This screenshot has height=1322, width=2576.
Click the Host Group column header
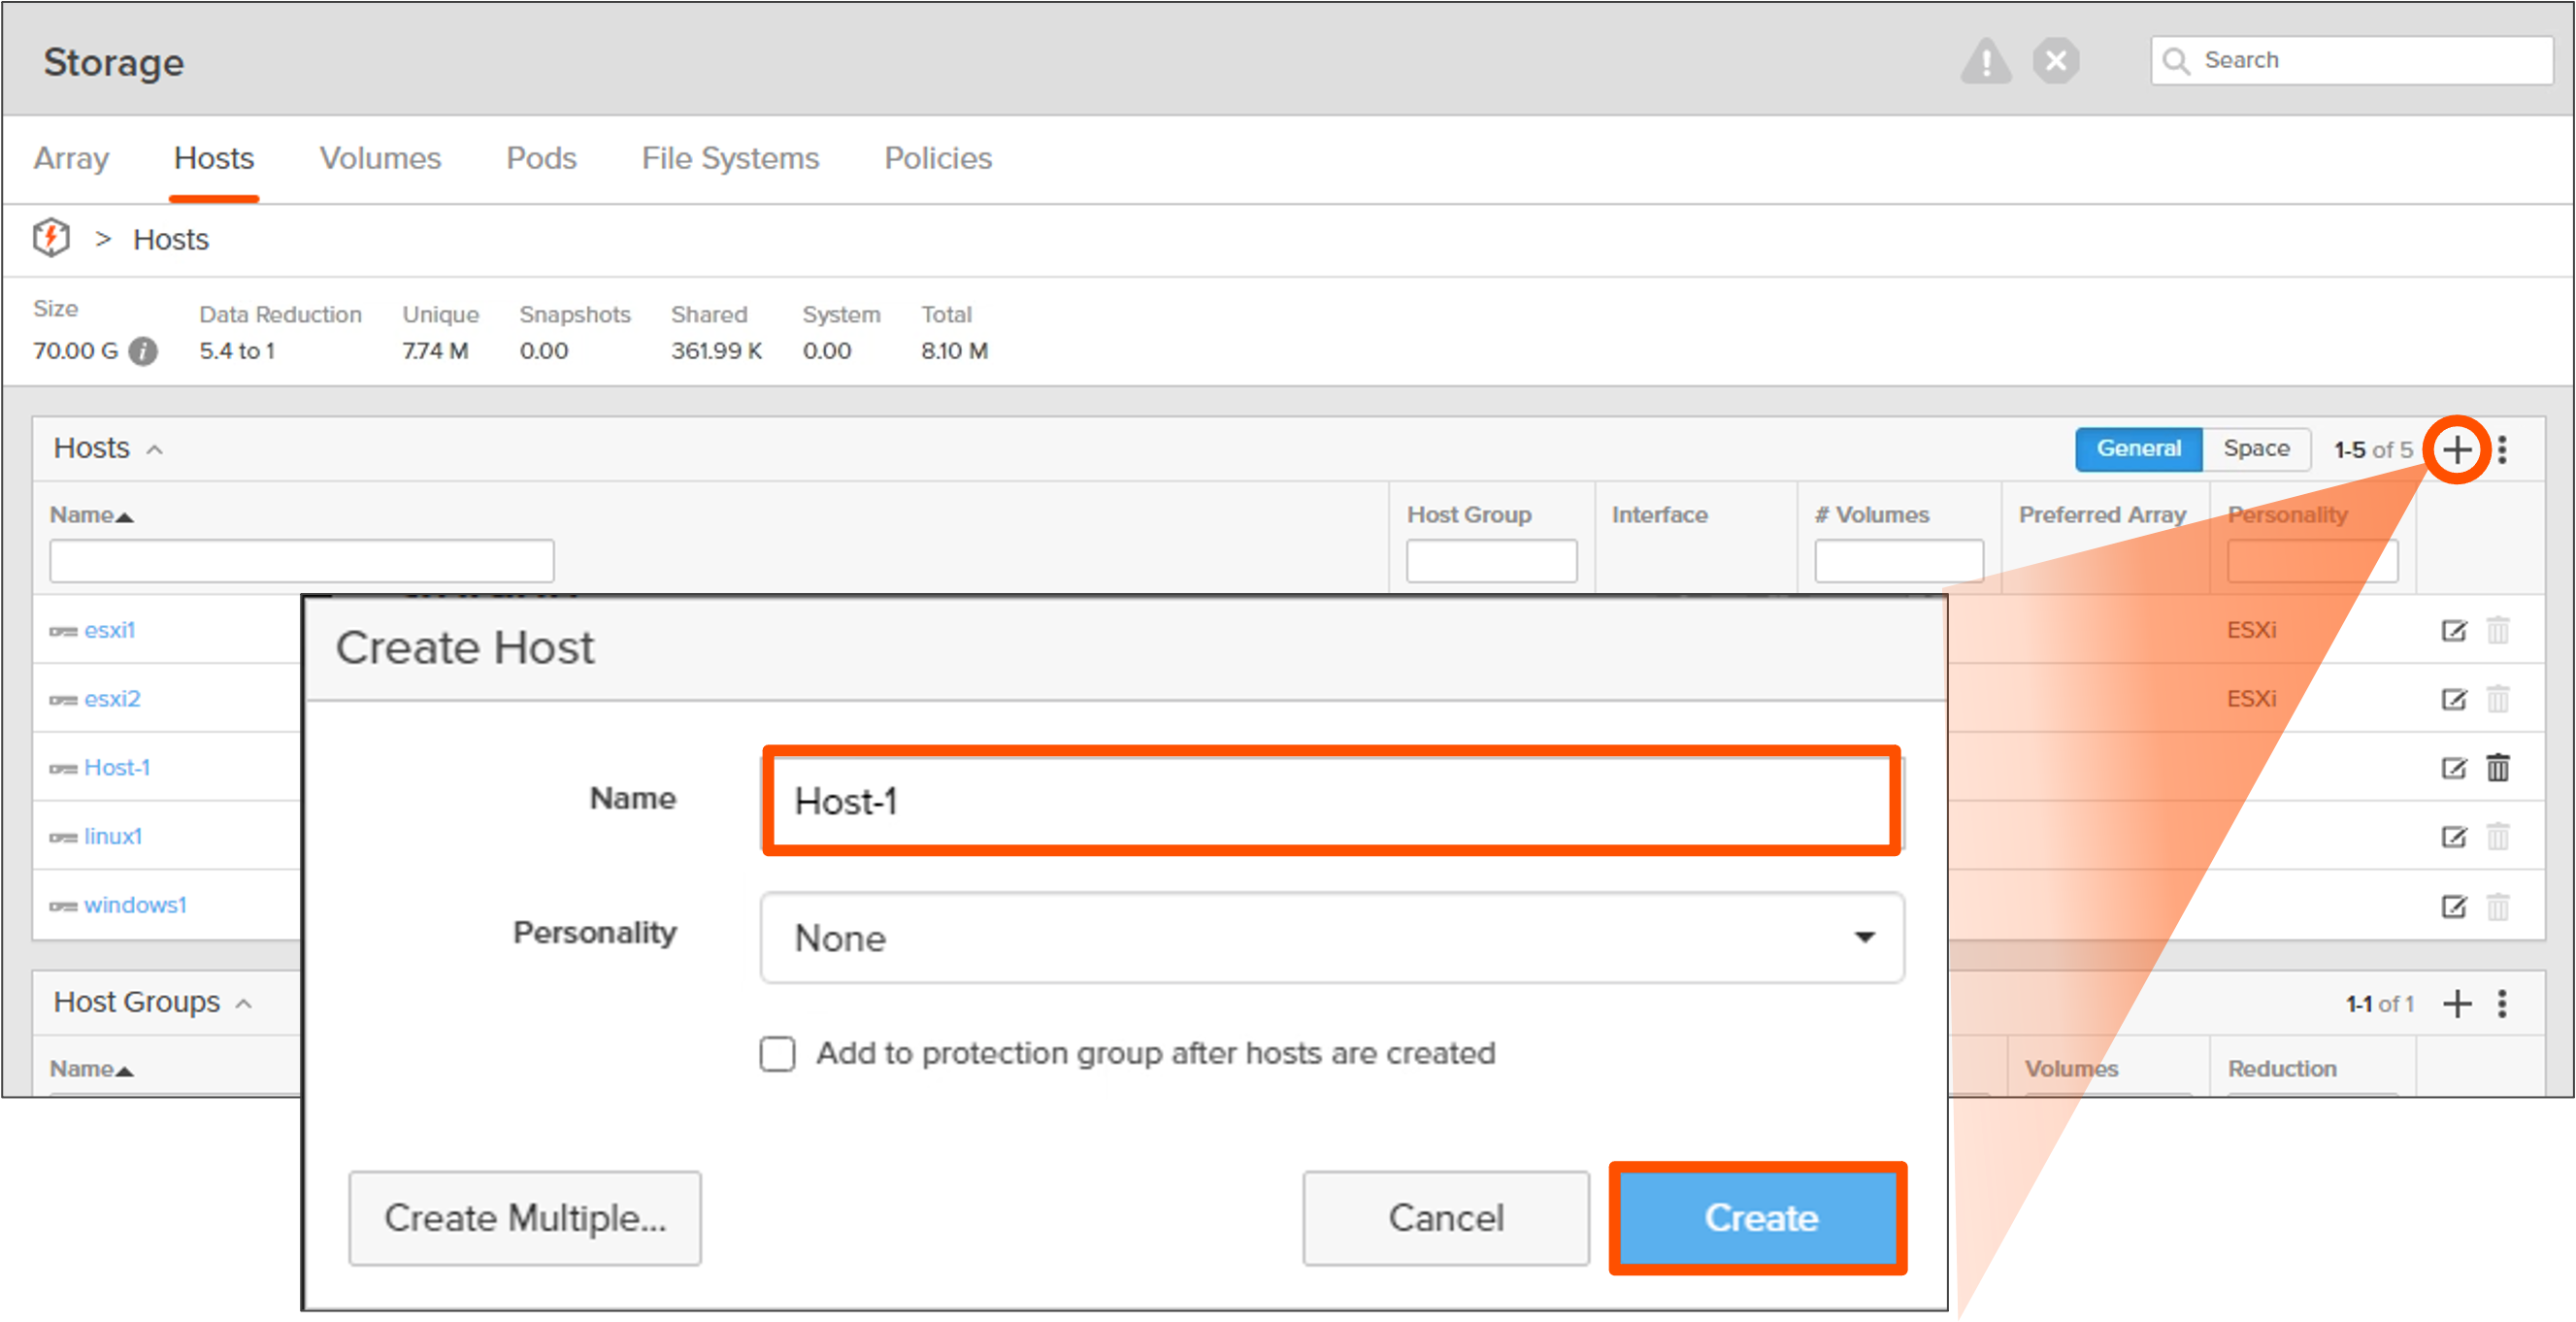coord(1469,515)
